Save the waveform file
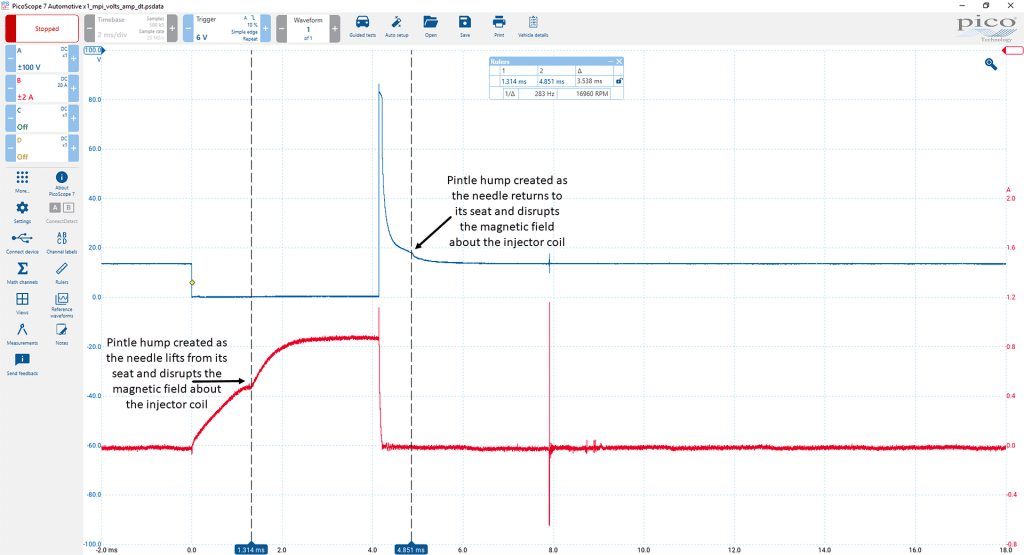Viewport: 1024px width, 555px height. (x=464, y=26)
